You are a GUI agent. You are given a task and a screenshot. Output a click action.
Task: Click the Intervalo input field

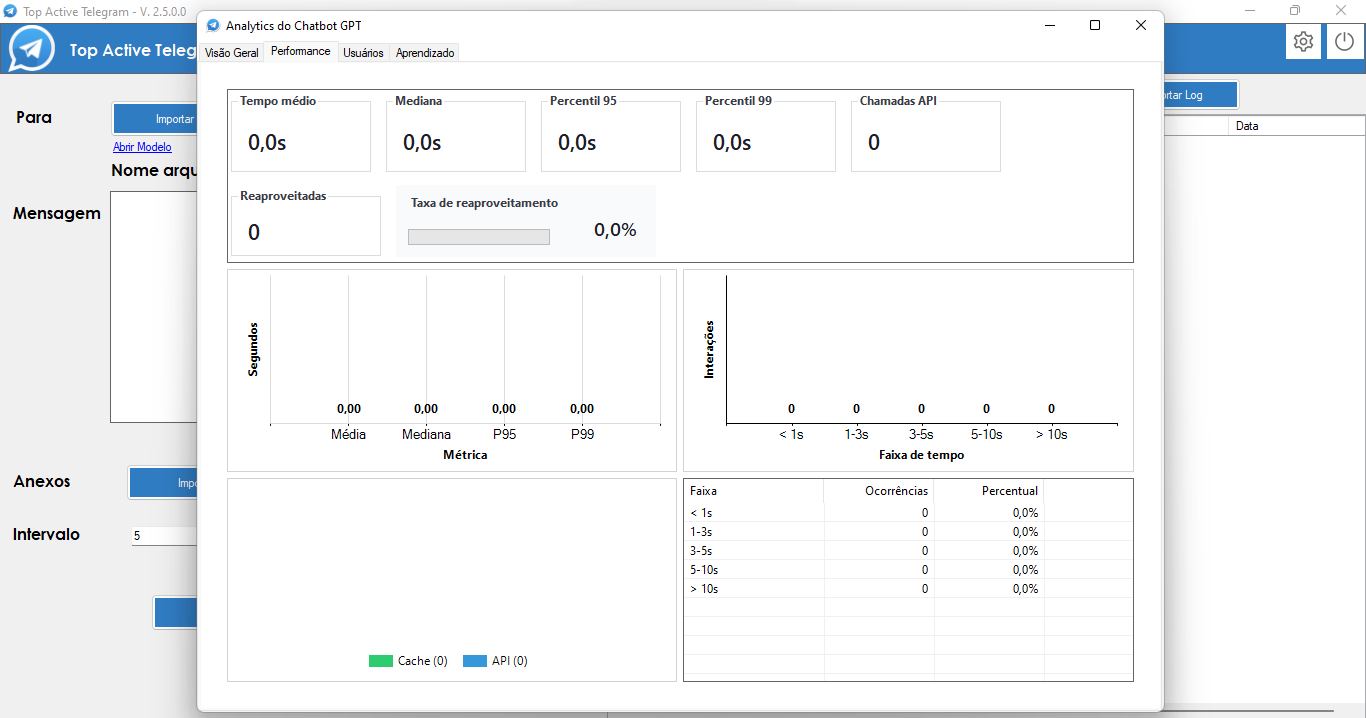(165, 536)
